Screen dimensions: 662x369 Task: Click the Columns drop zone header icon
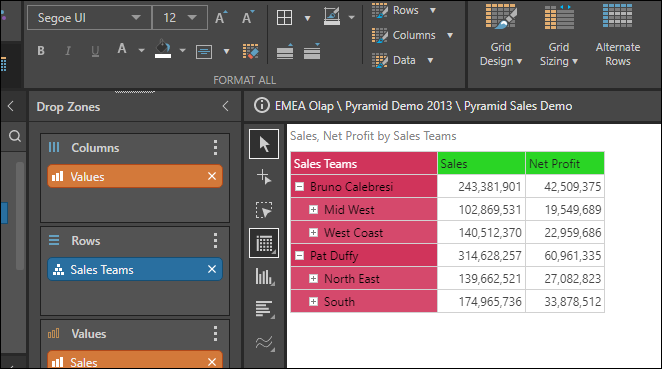point(54,147)
